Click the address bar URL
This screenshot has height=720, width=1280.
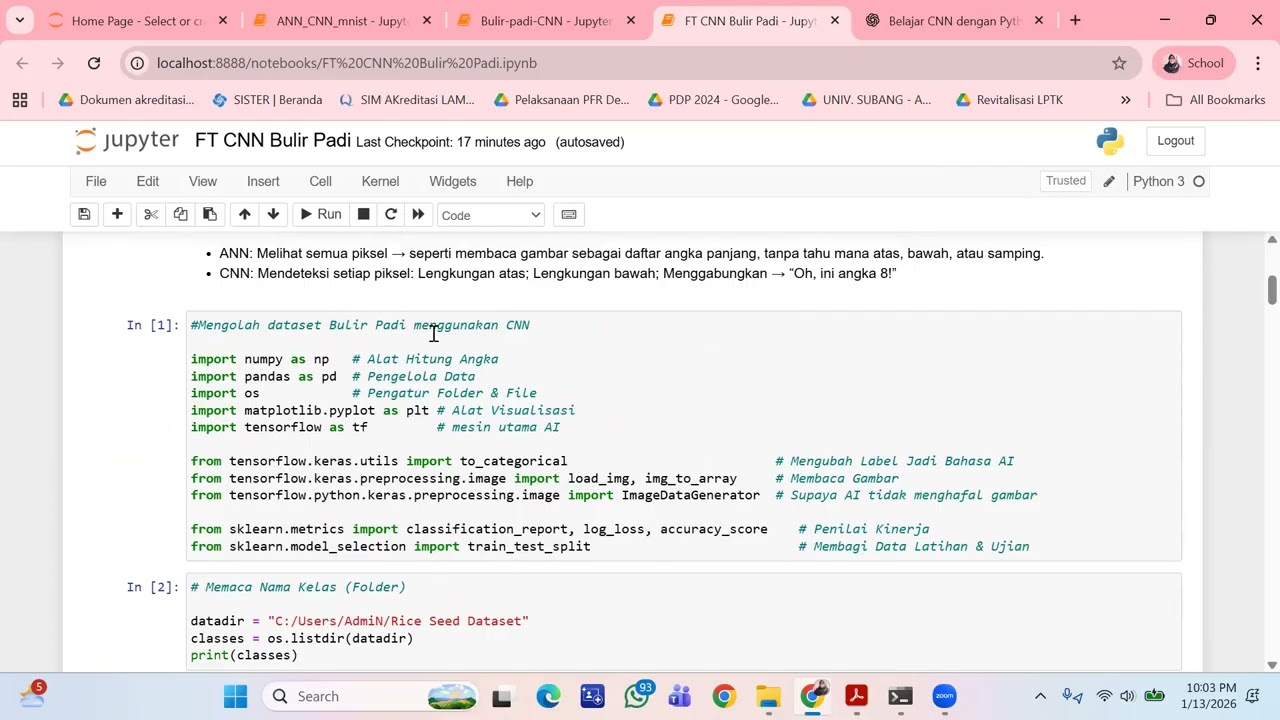tap(347, 63)
